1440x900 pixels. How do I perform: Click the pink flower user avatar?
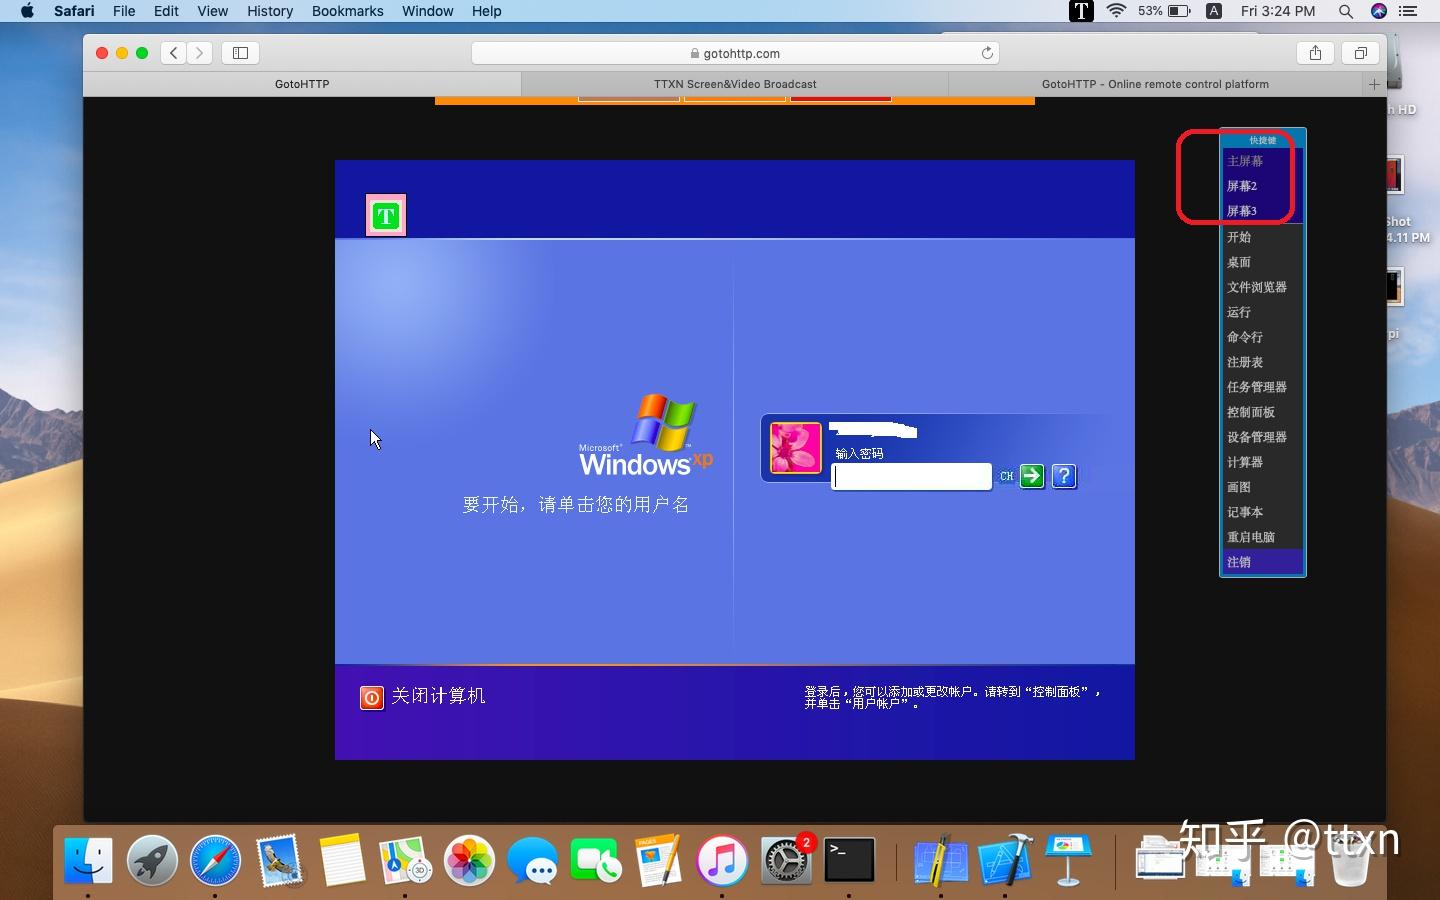pos(795,449)
